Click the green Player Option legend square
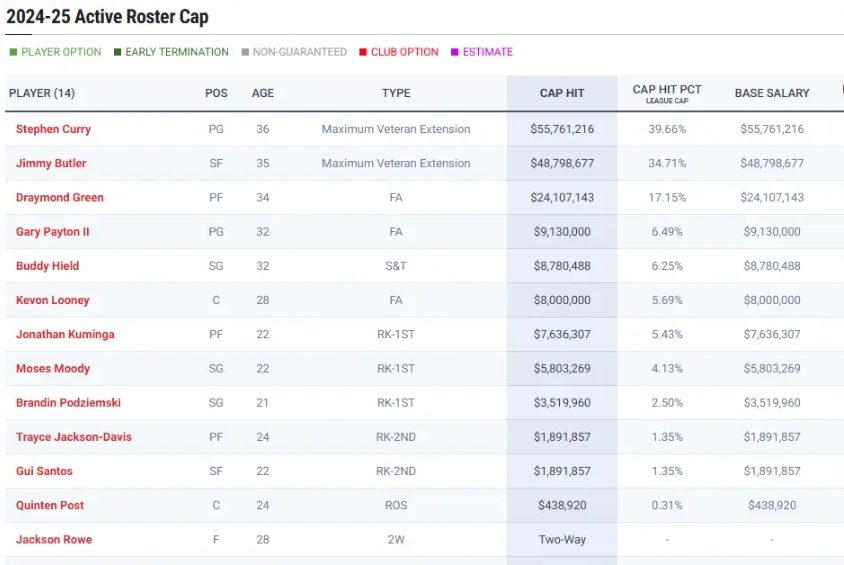Viewport: 844px width, 565px height. (x=13, y=52)
